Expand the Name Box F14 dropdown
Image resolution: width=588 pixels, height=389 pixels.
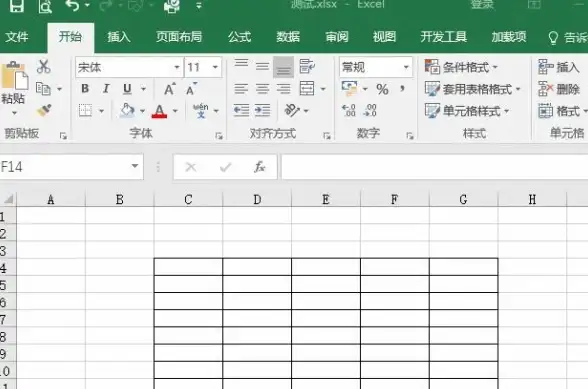click(x=135, y=166)
